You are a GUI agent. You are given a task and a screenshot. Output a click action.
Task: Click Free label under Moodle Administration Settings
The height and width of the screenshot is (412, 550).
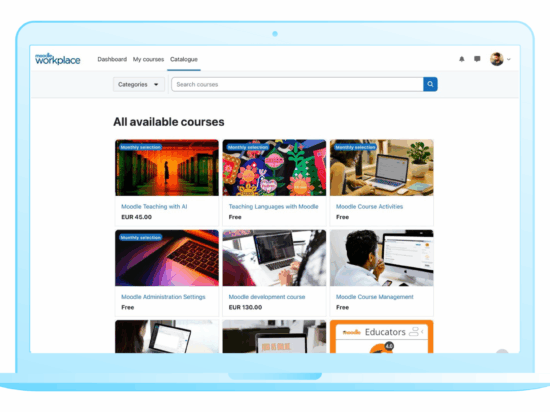click(x=128, y=307)
